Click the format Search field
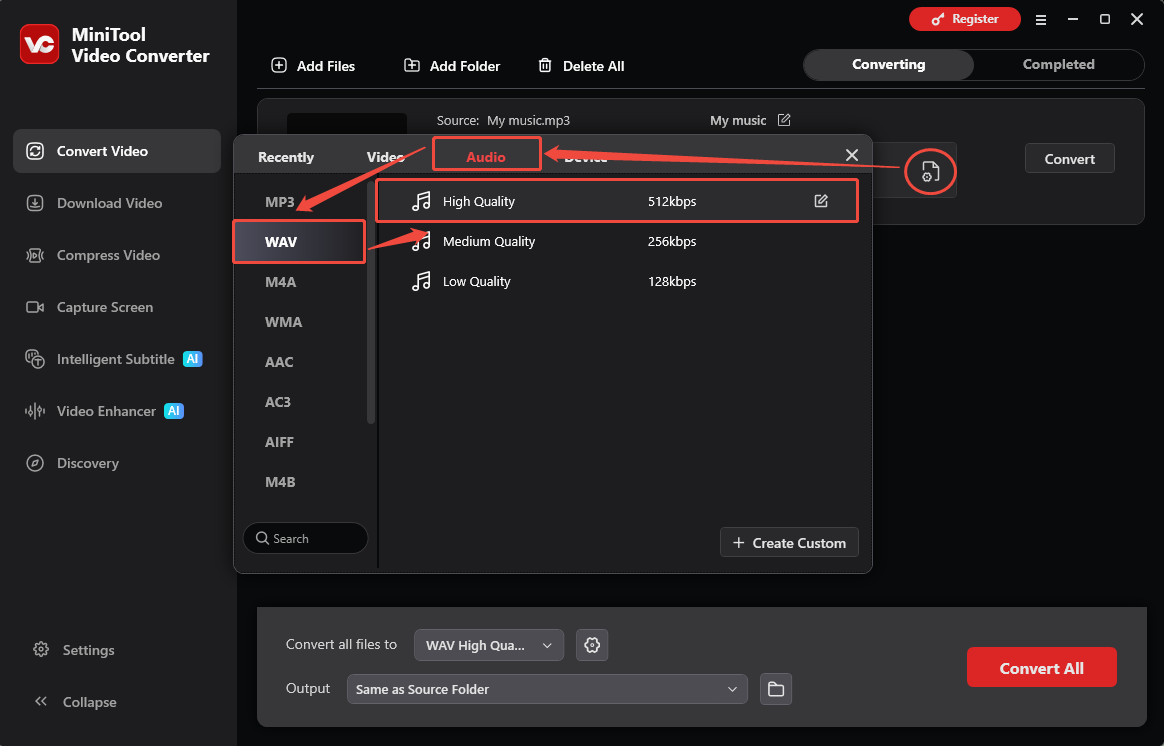The width and height of the screenshot is (1164, 746). 305,538
